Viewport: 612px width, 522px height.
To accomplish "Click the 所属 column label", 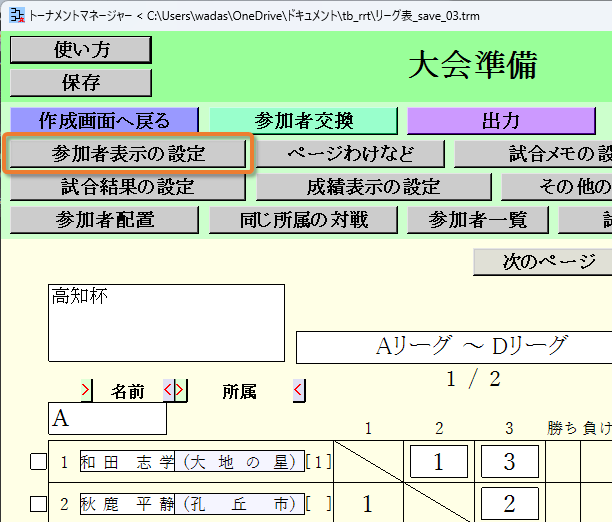I will point(239,391).
